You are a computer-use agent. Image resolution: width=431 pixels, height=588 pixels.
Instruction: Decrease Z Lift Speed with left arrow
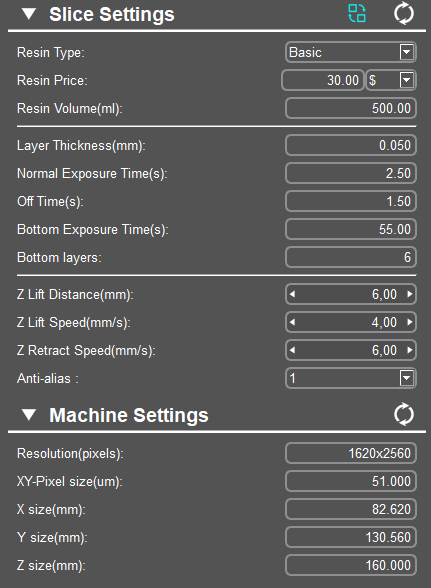pyautogui.click(x=293, y=322)
